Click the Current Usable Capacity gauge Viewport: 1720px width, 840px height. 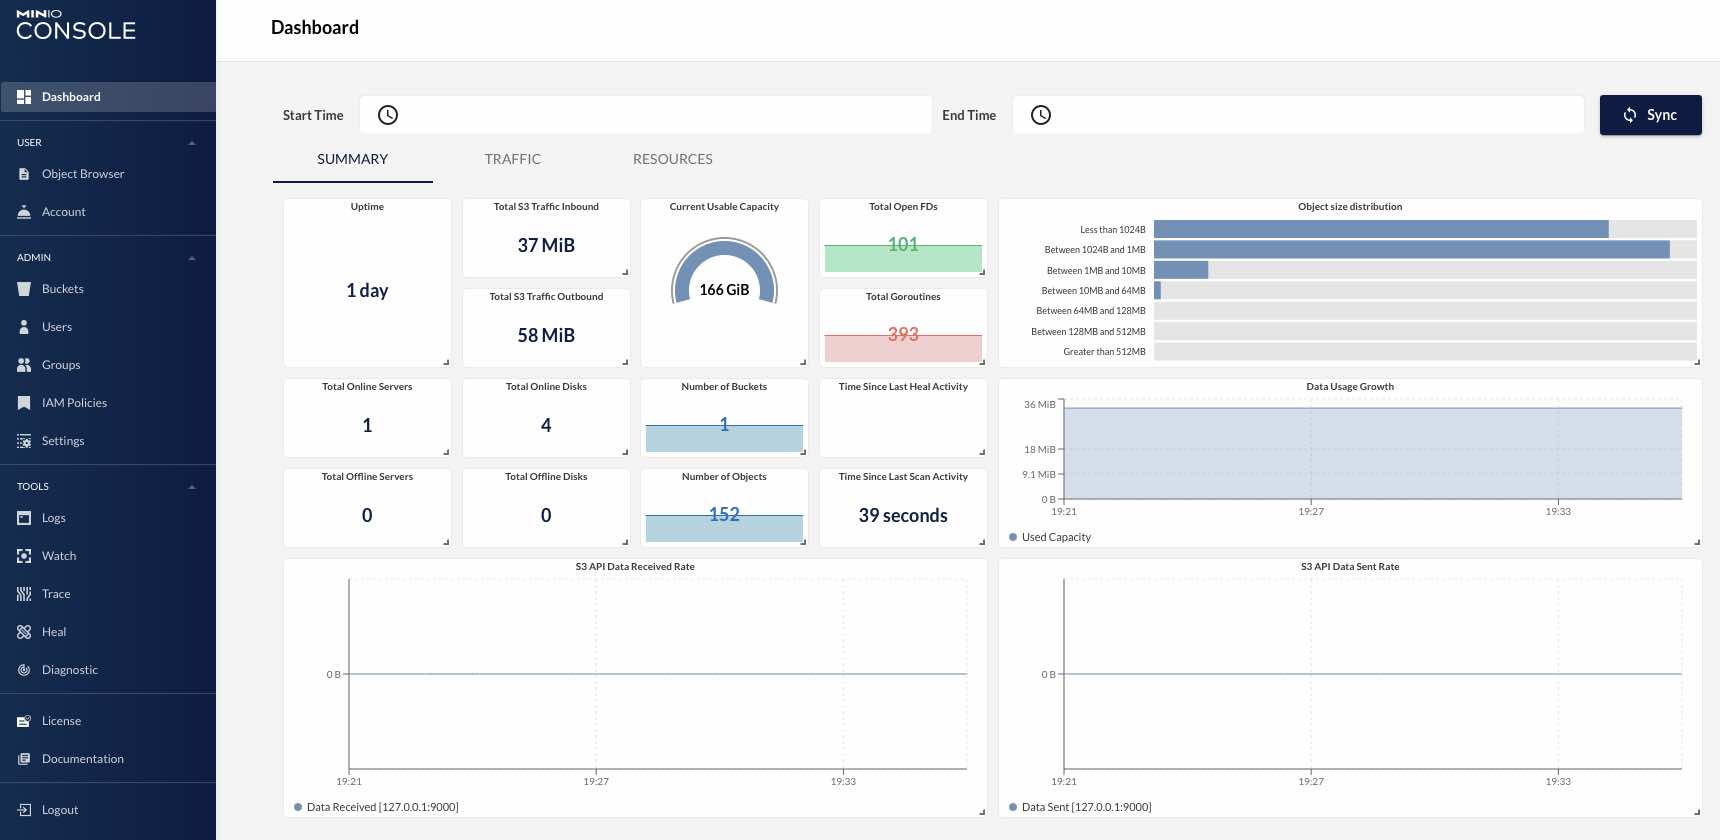click(724, 272)
